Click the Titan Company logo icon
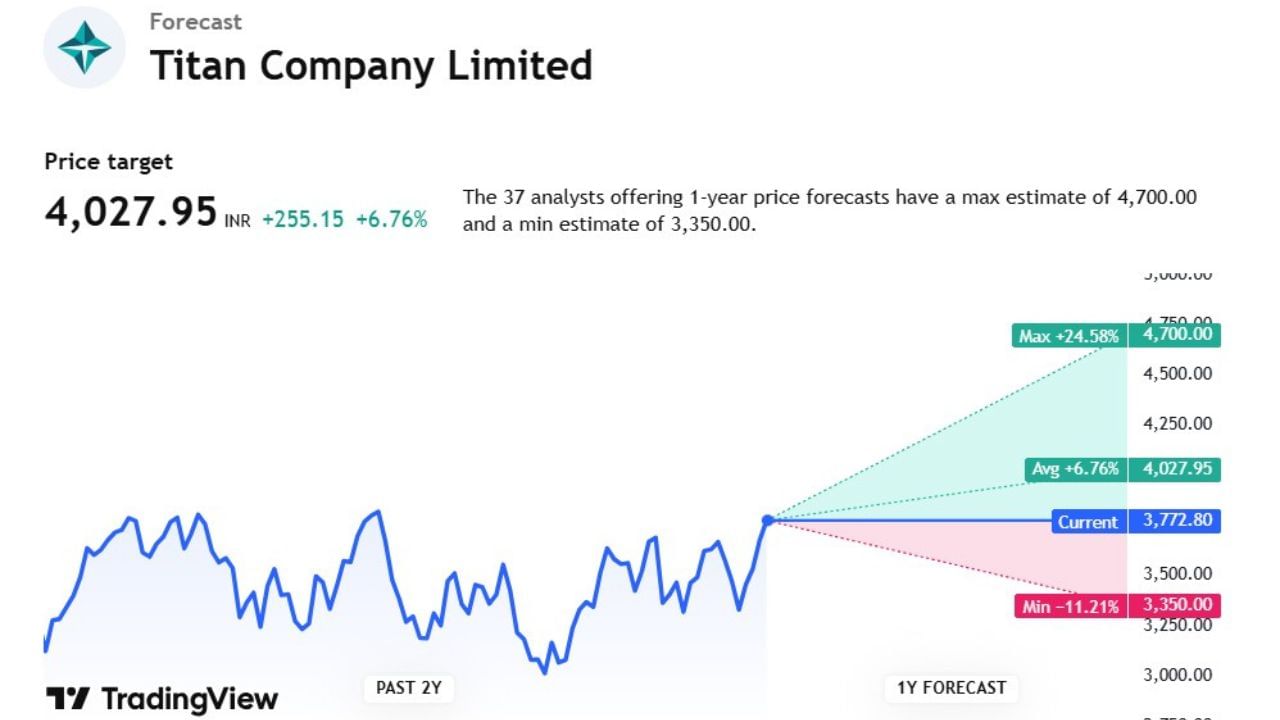 click(85, 47)
